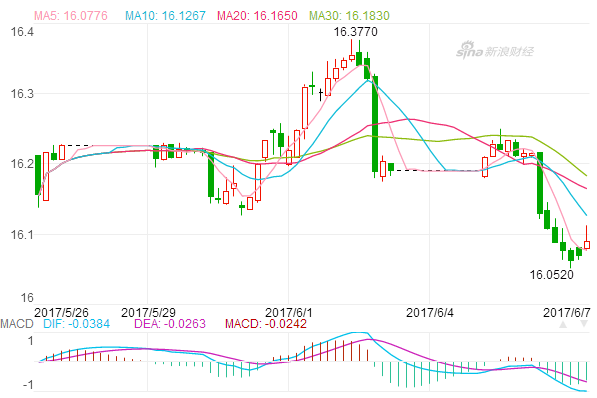Click the 16.3 price axis label
The image size is (597, 398).
[22, 94]
